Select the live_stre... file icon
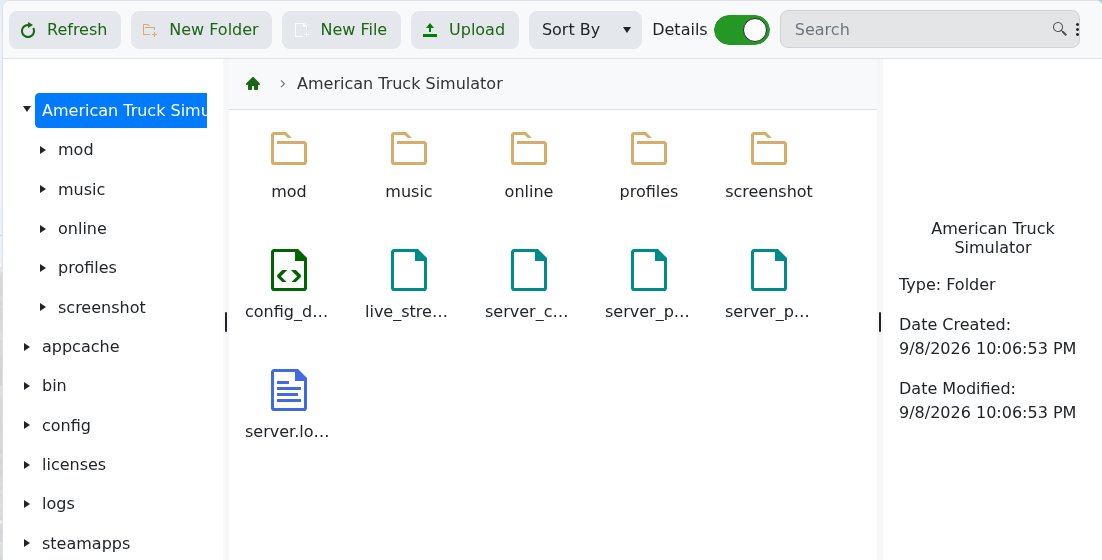The width and height of the screenshot is (1102, 560). (x=409, y=270)
